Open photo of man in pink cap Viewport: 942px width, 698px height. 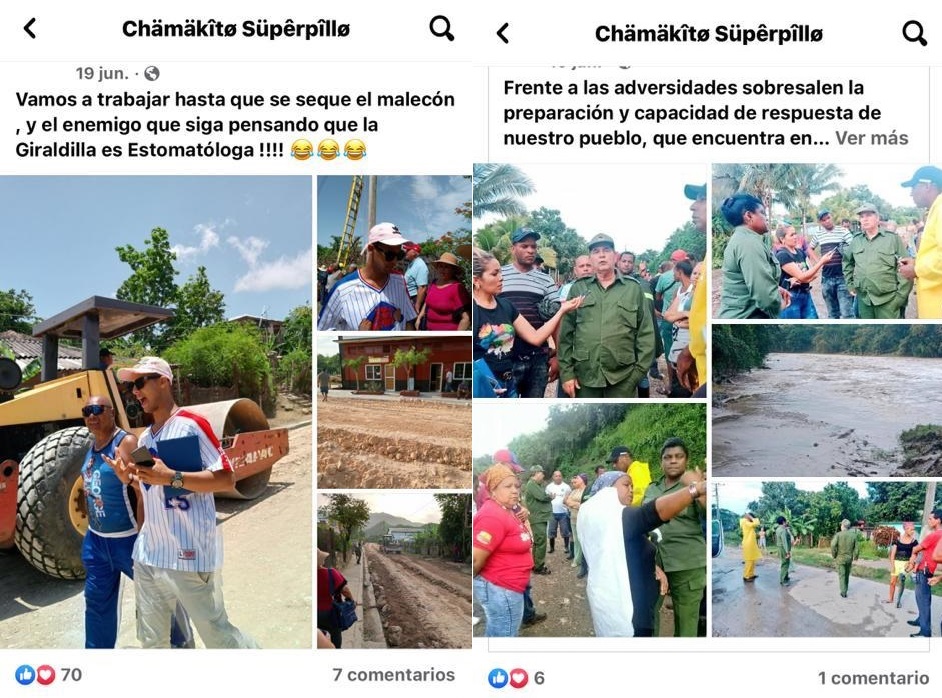[x=394, y=253]
